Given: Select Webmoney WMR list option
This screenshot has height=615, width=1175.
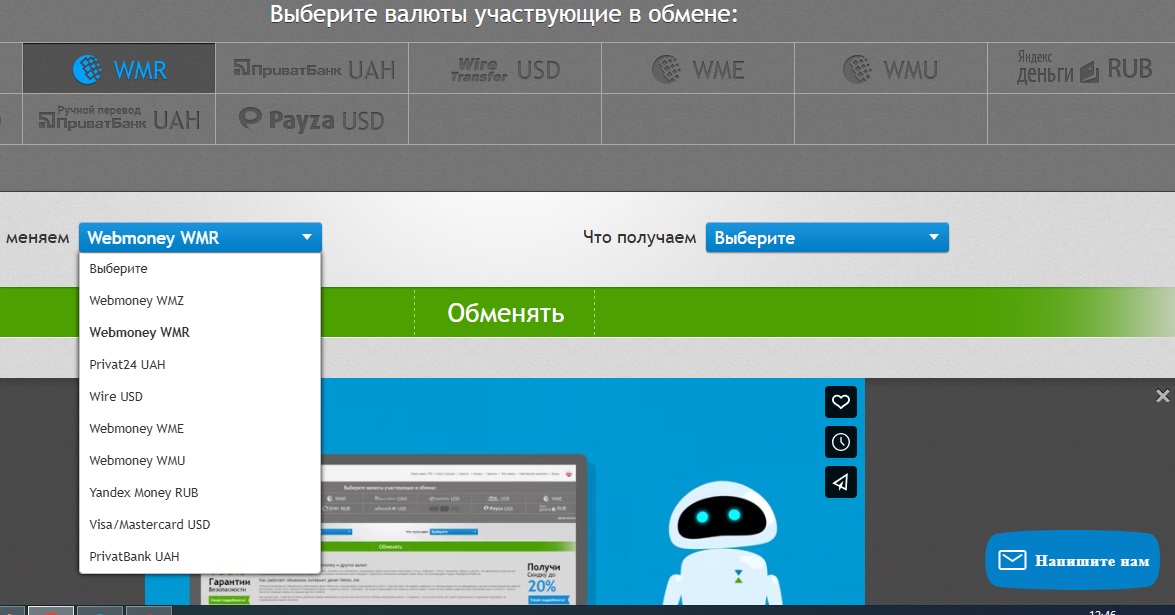Looking at the screenshot, I should click(x=200, y=332).
